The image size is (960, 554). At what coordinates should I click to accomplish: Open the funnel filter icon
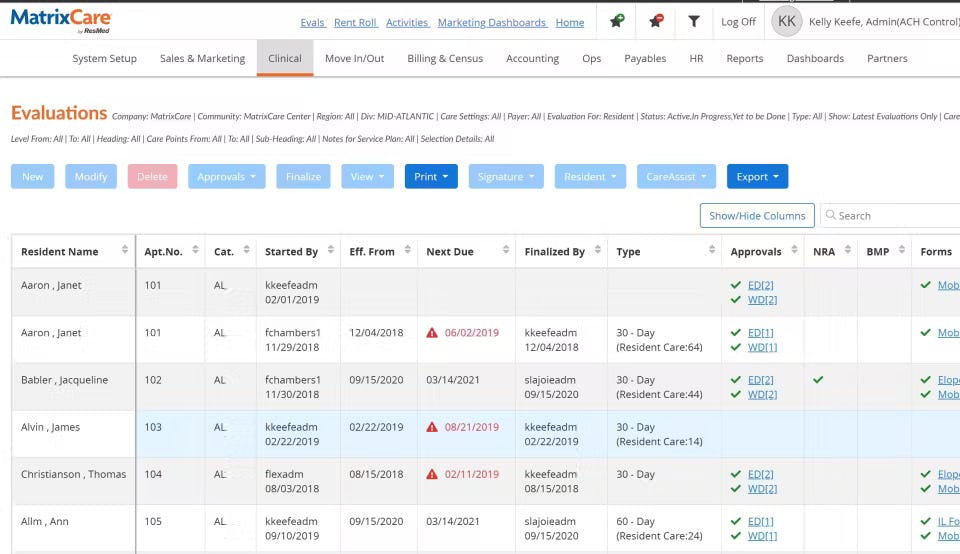694,21
